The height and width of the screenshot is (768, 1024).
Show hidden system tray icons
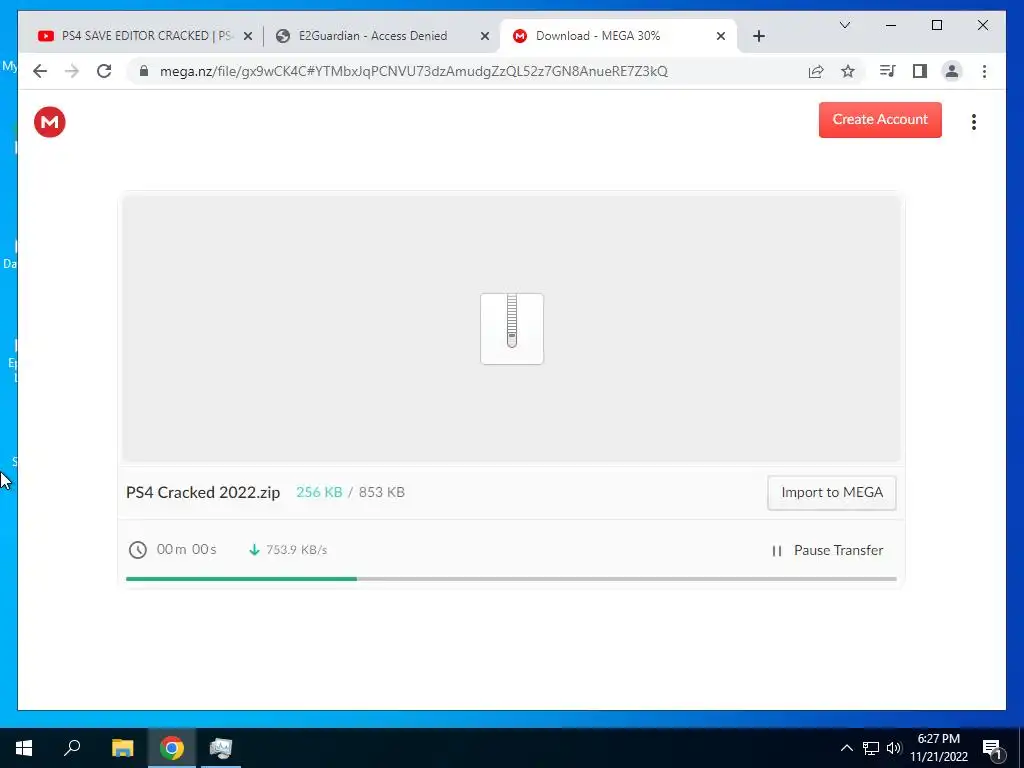click(846, 748)
